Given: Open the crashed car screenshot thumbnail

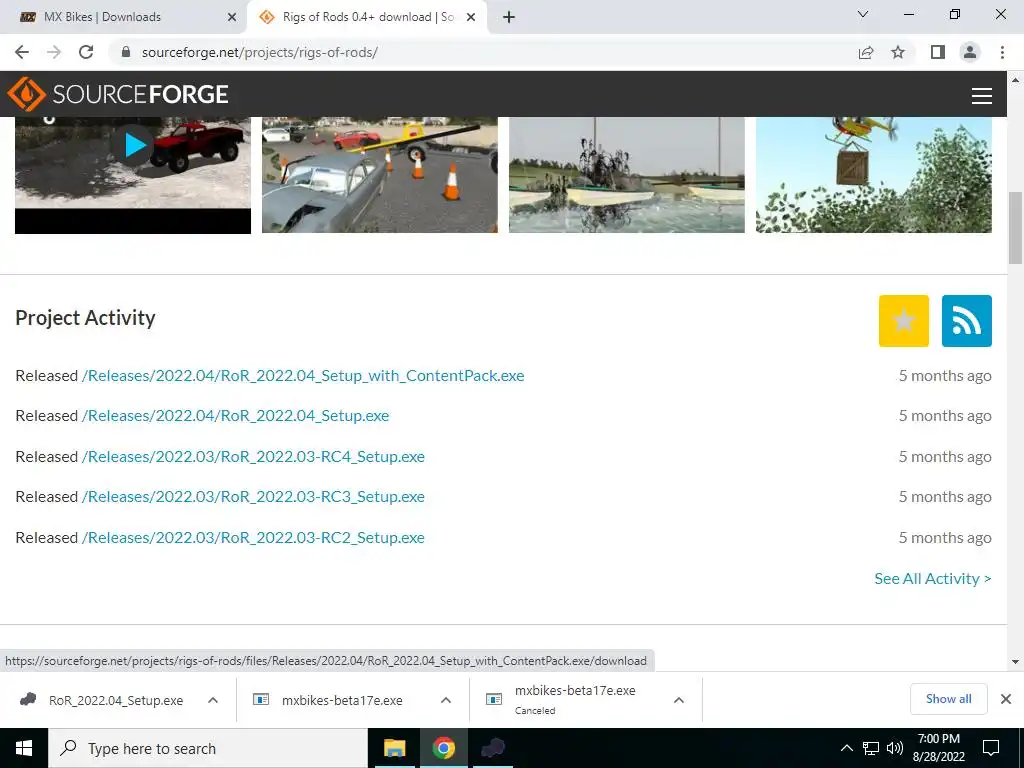Looking at the screenshot, I should tap(379, 175).
